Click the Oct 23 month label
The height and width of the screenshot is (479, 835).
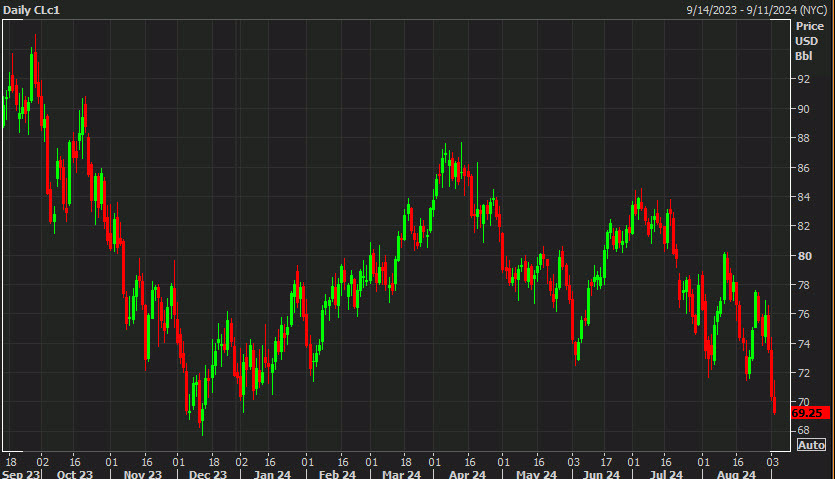click(x=75, y=474)
